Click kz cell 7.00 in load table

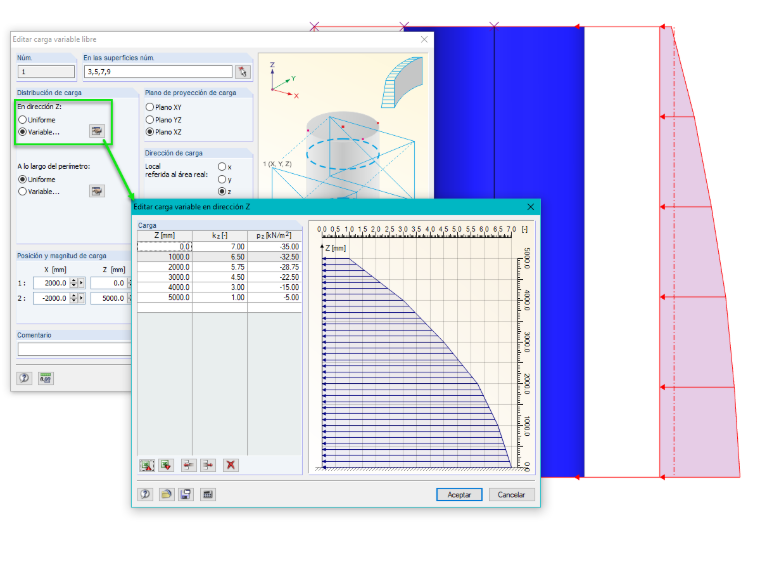coord(220,246)
